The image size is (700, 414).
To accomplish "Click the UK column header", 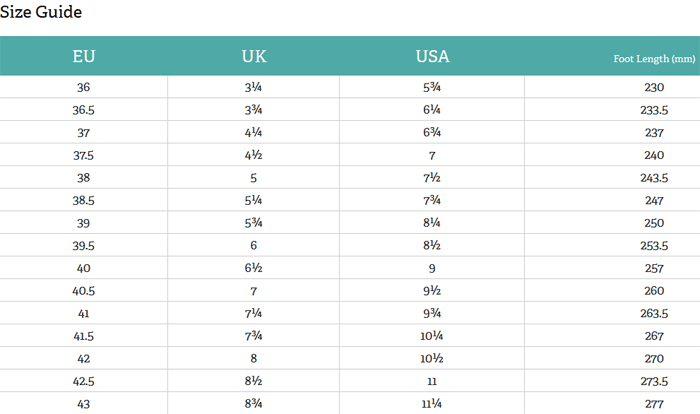I will pos(254,56).
